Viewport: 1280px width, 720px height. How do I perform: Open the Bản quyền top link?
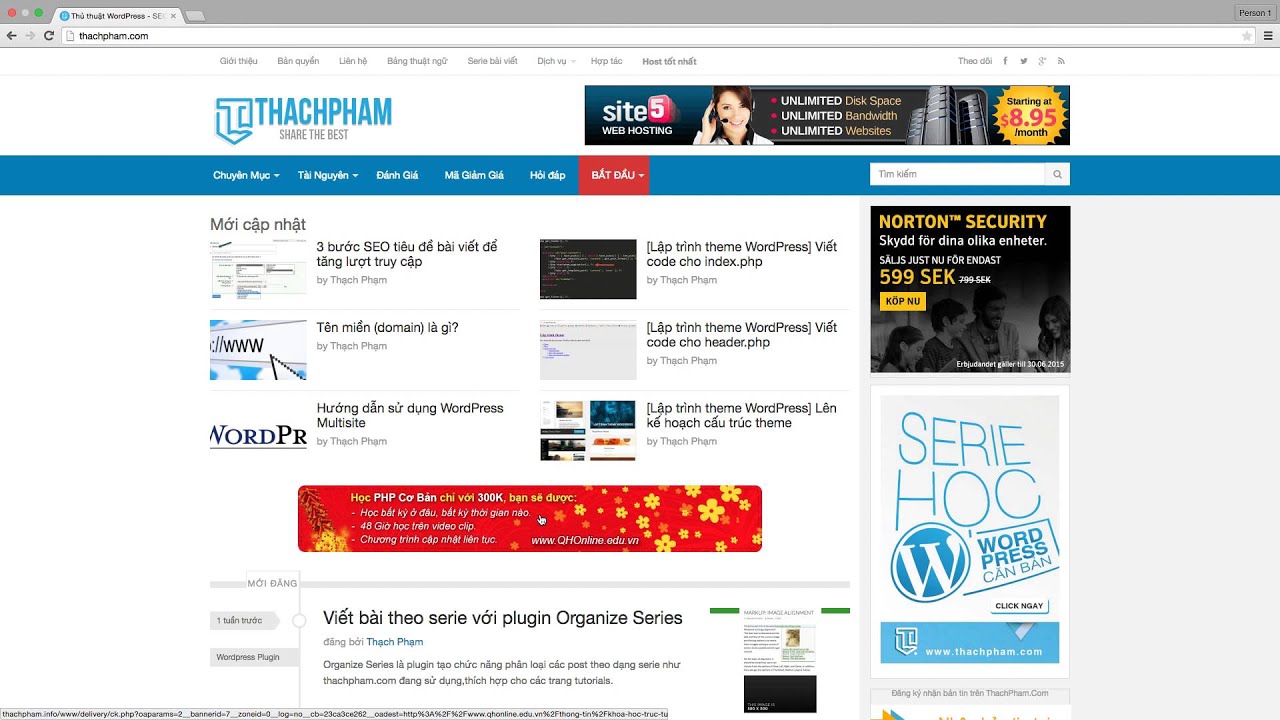pyautogui.click(x=298, y=61)
